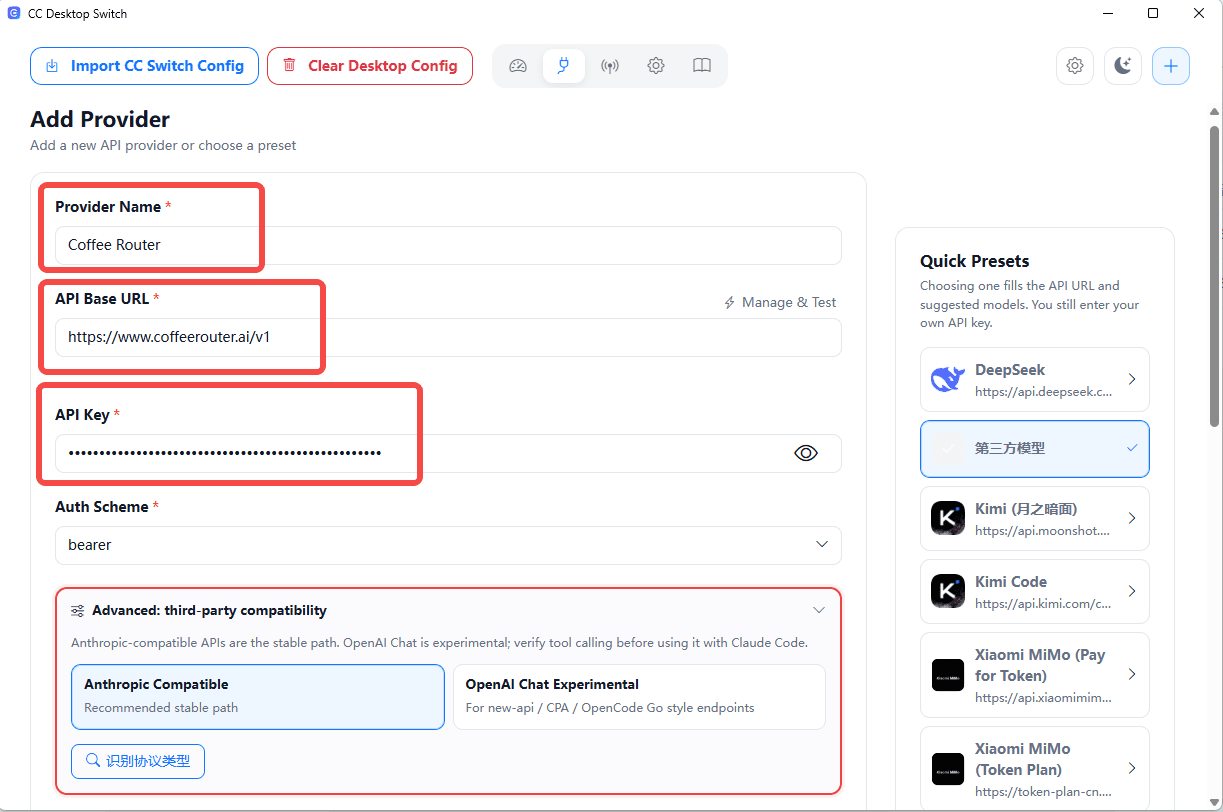Choose Xiaomi MiMo (Token Plan) preset

point(1035,768)
